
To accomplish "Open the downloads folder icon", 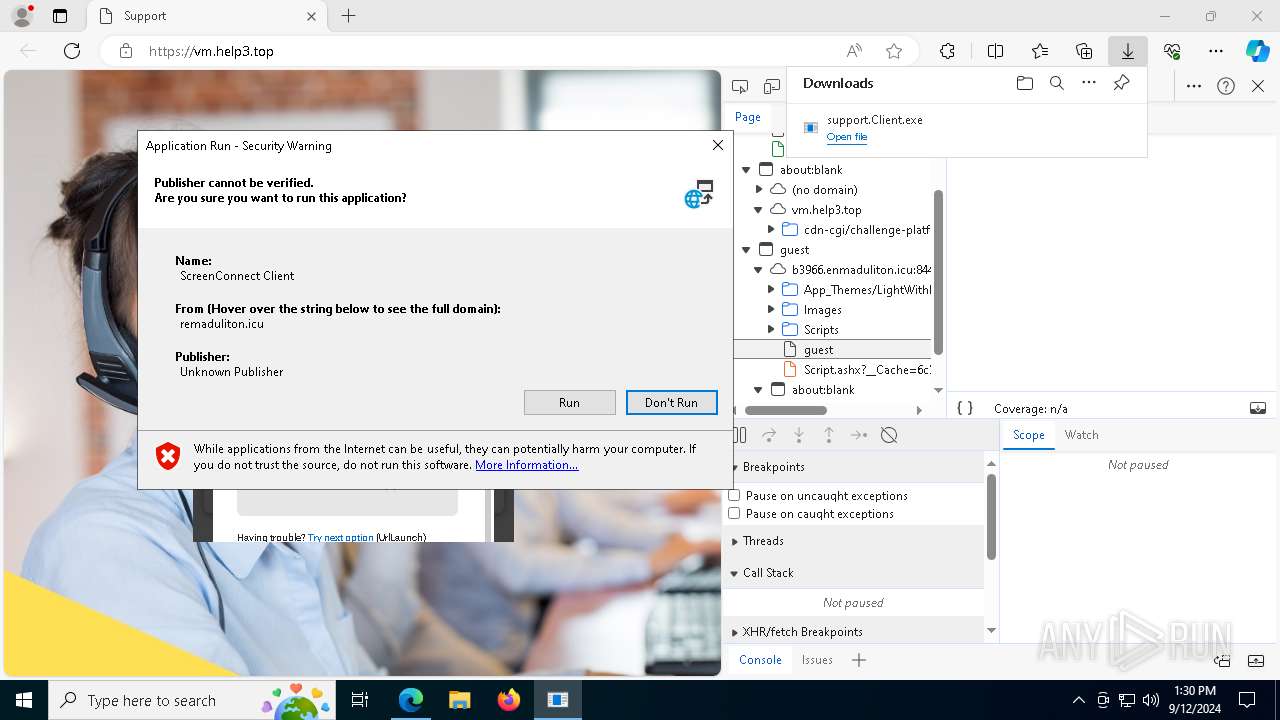I will click(x=1024, y=83).
